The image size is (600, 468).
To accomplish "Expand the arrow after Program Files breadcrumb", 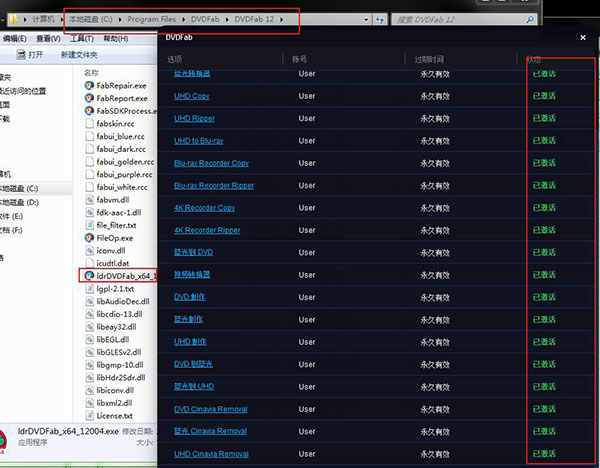I will click(183, 19).
